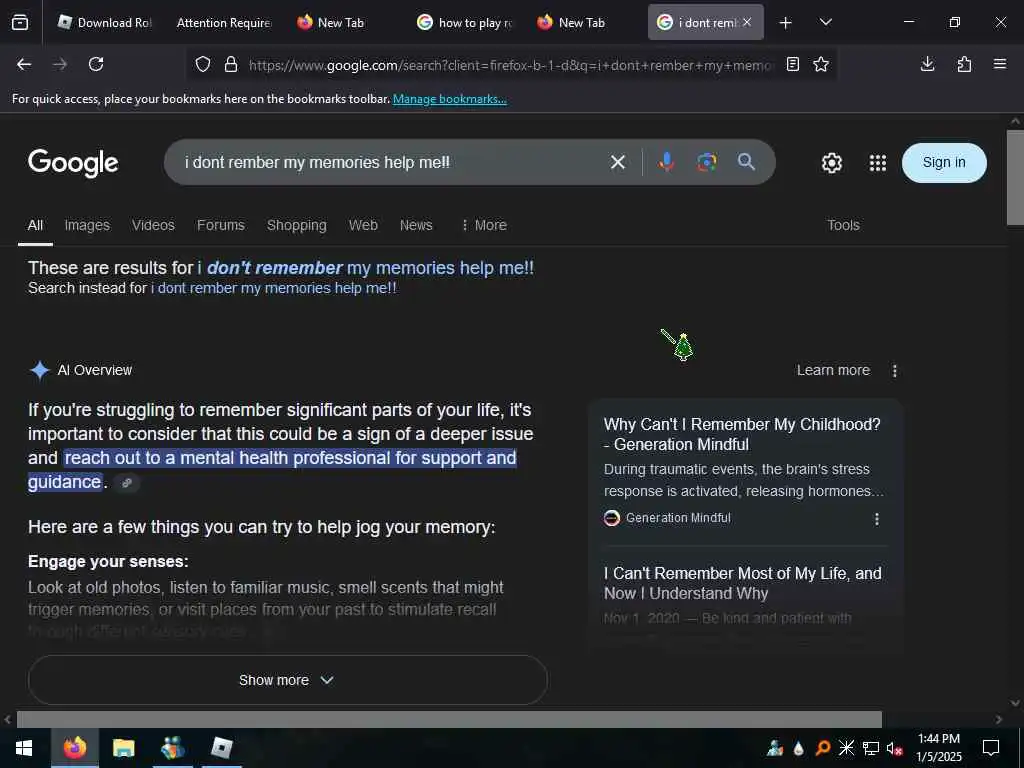Close the 'i dont rem' tab

point(747,22)
